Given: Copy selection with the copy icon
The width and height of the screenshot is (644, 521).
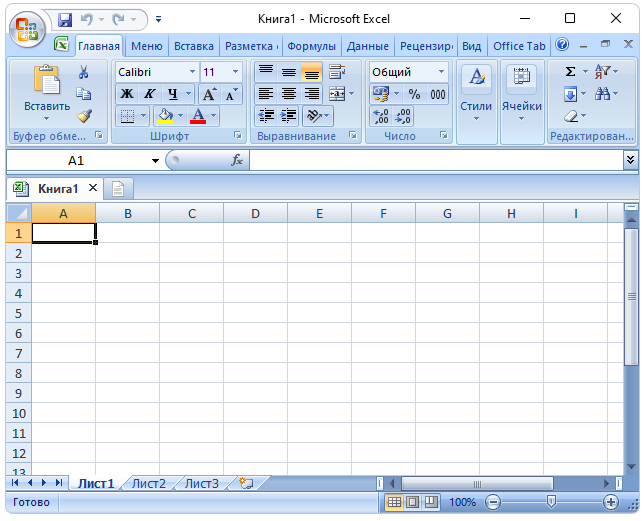Looking at the screenshot, I should pos(83,94).
